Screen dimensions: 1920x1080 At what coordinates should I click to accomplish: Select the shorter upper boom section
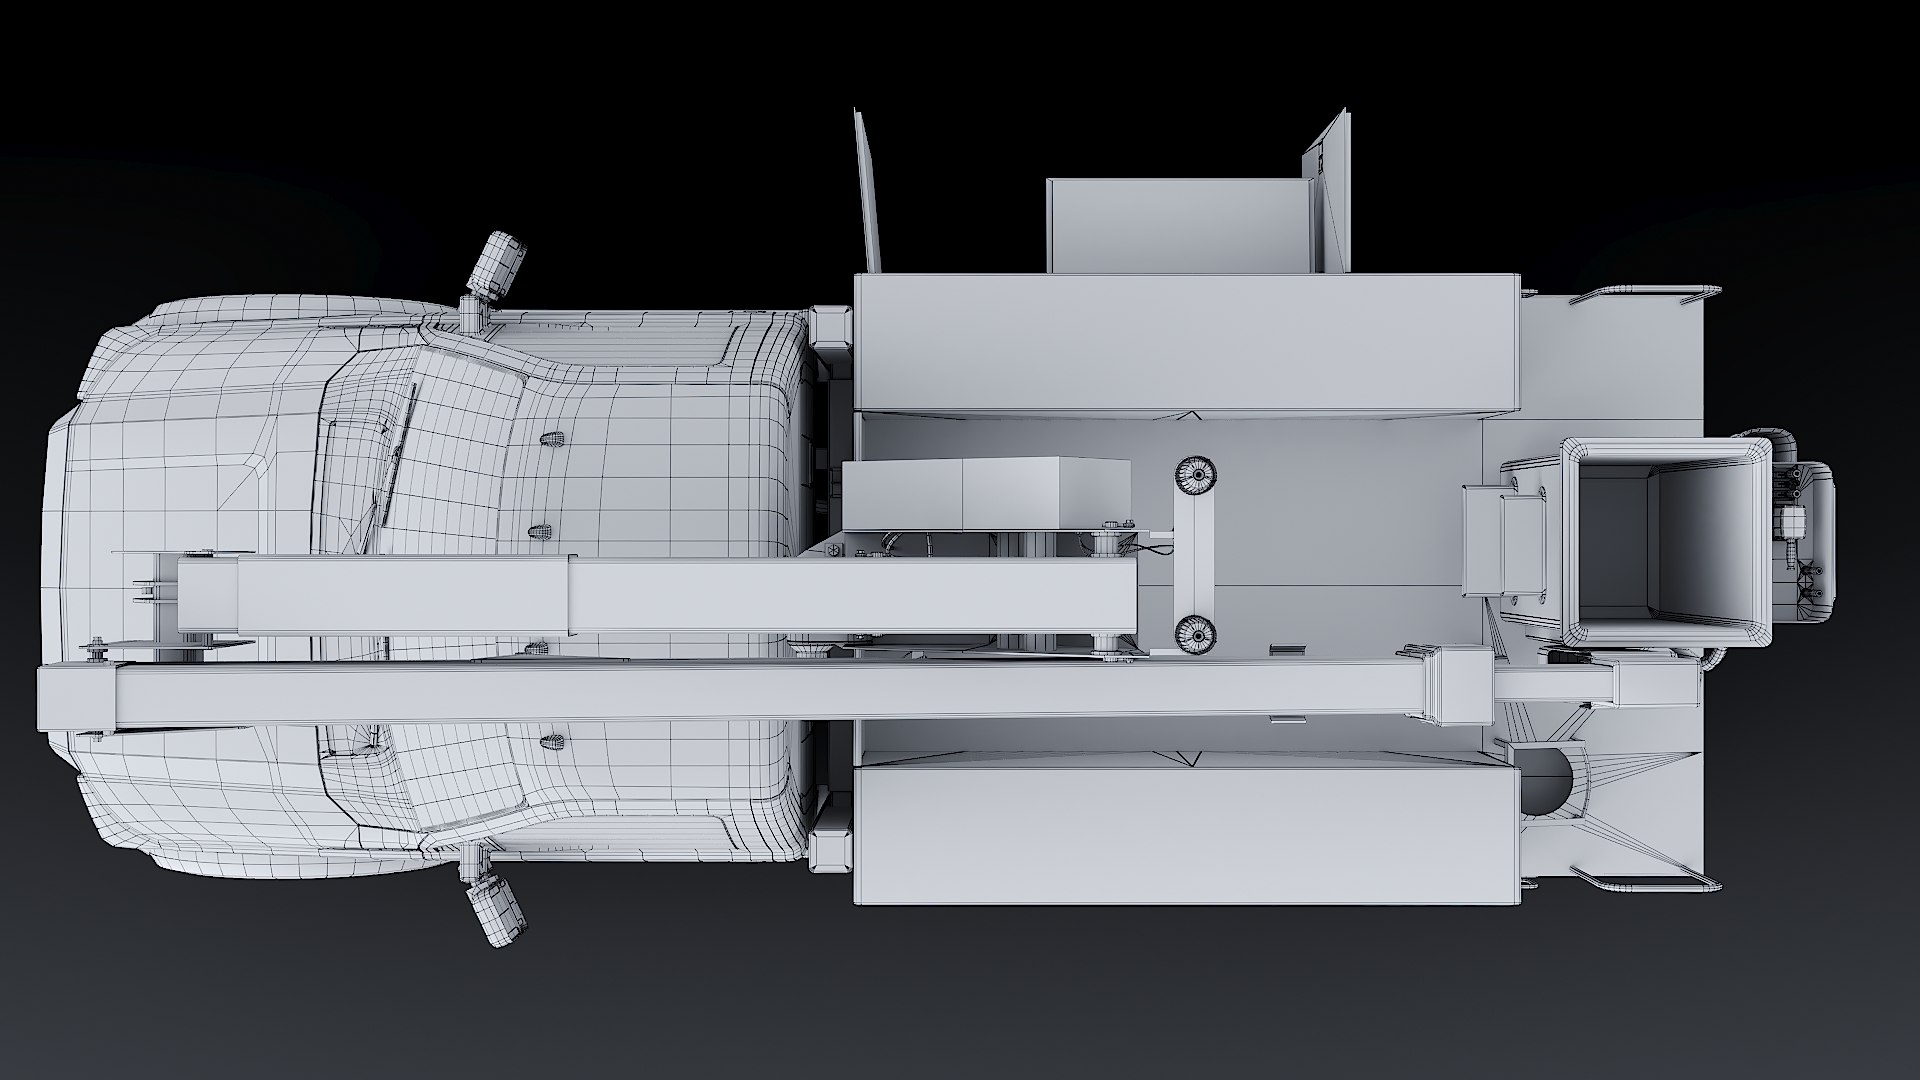(x=657, y=596)
